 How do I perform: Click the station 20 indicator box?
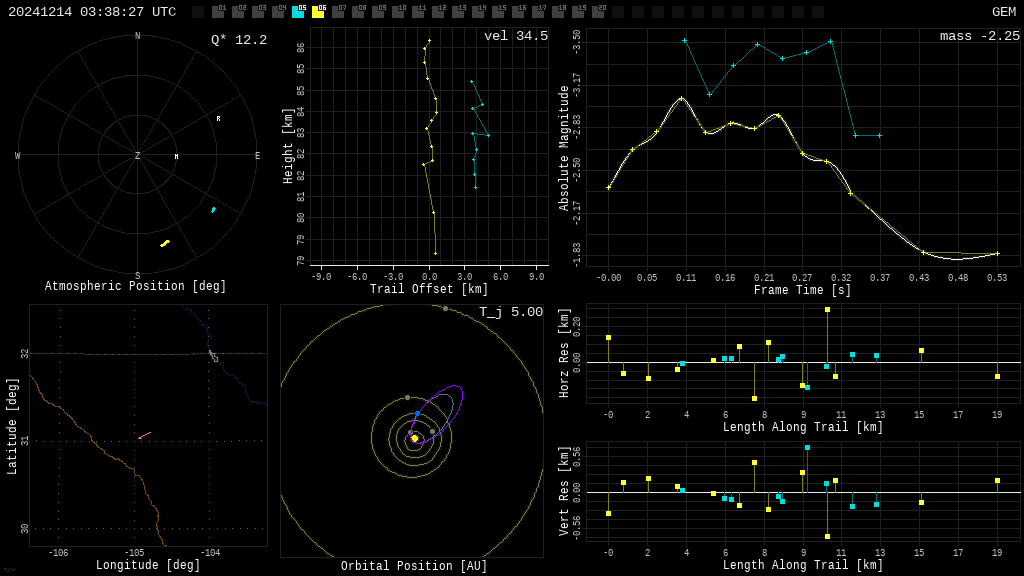tap(598, 12)
